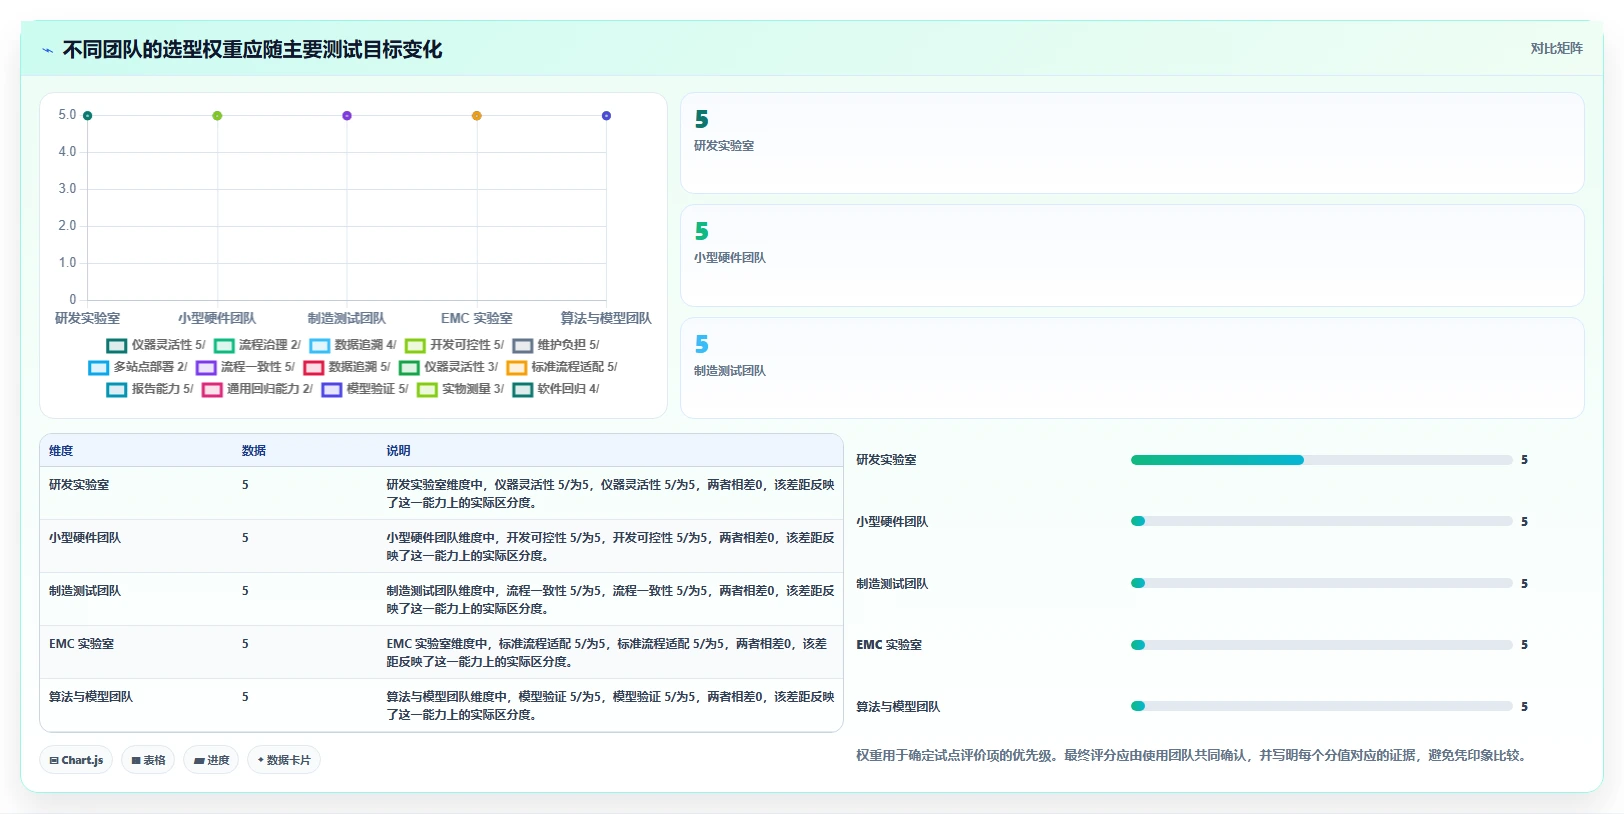The height and width of the screenshot is (814, 1624).
Task: Toggle legend item 通用回归能力 2/
Action: [x=258, y=389]
